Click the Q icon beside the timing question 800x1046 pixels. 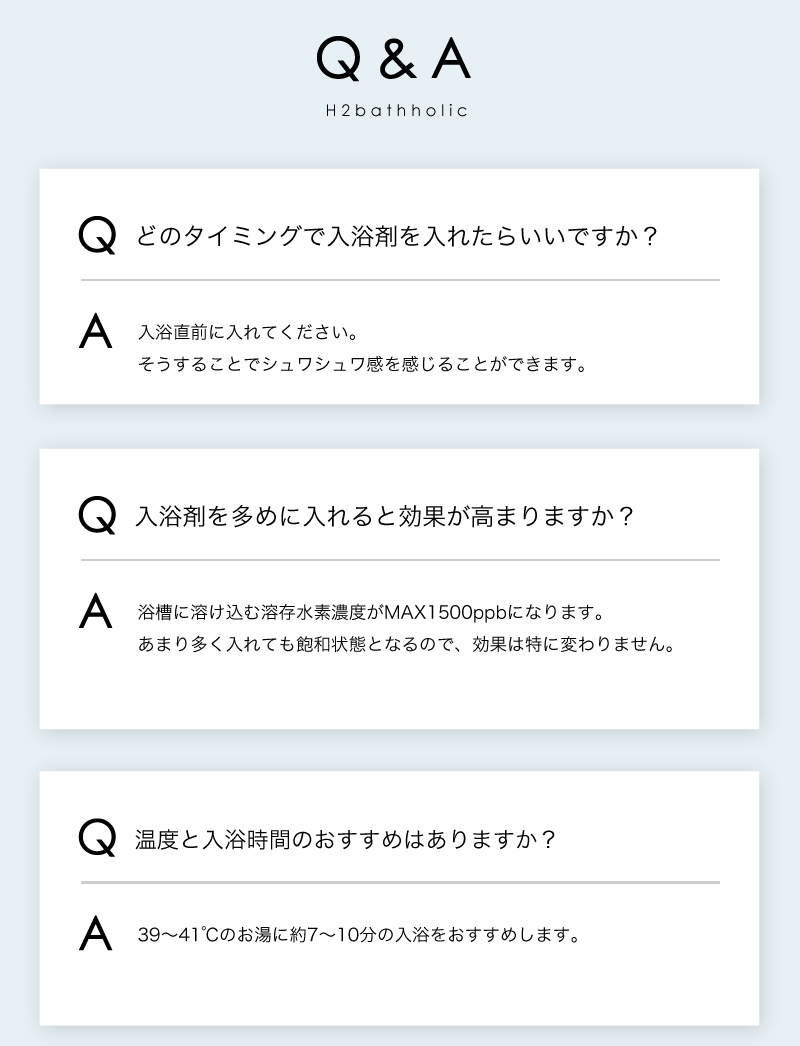97,236
